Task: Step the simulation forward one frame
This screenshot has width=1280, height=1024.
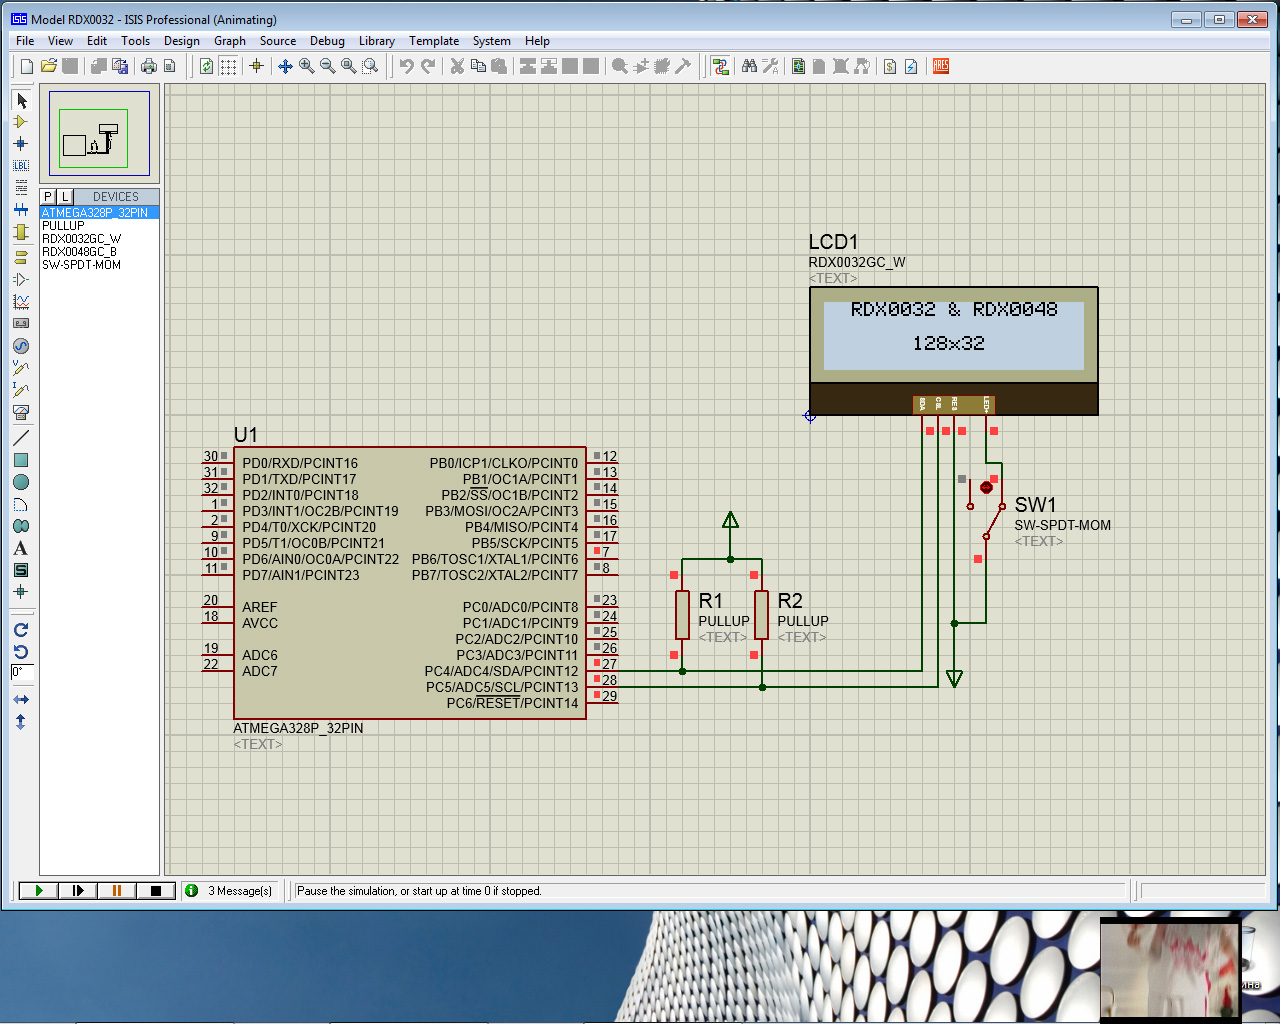Action: point(77,890)
